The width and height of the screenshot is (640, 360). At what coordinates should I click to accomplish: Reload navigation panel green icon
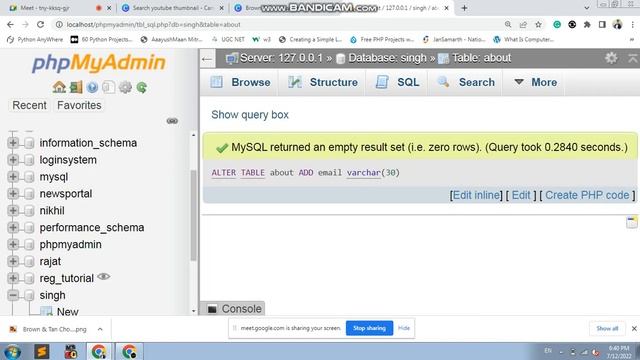142,87
